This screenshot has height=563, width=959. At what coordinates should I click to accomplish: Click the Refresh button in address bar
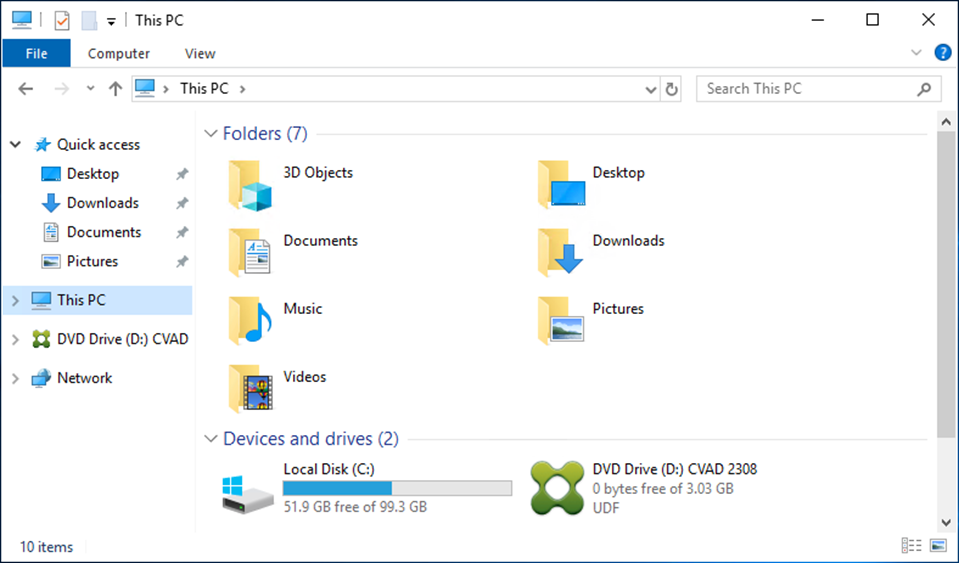tap(672, 89)
